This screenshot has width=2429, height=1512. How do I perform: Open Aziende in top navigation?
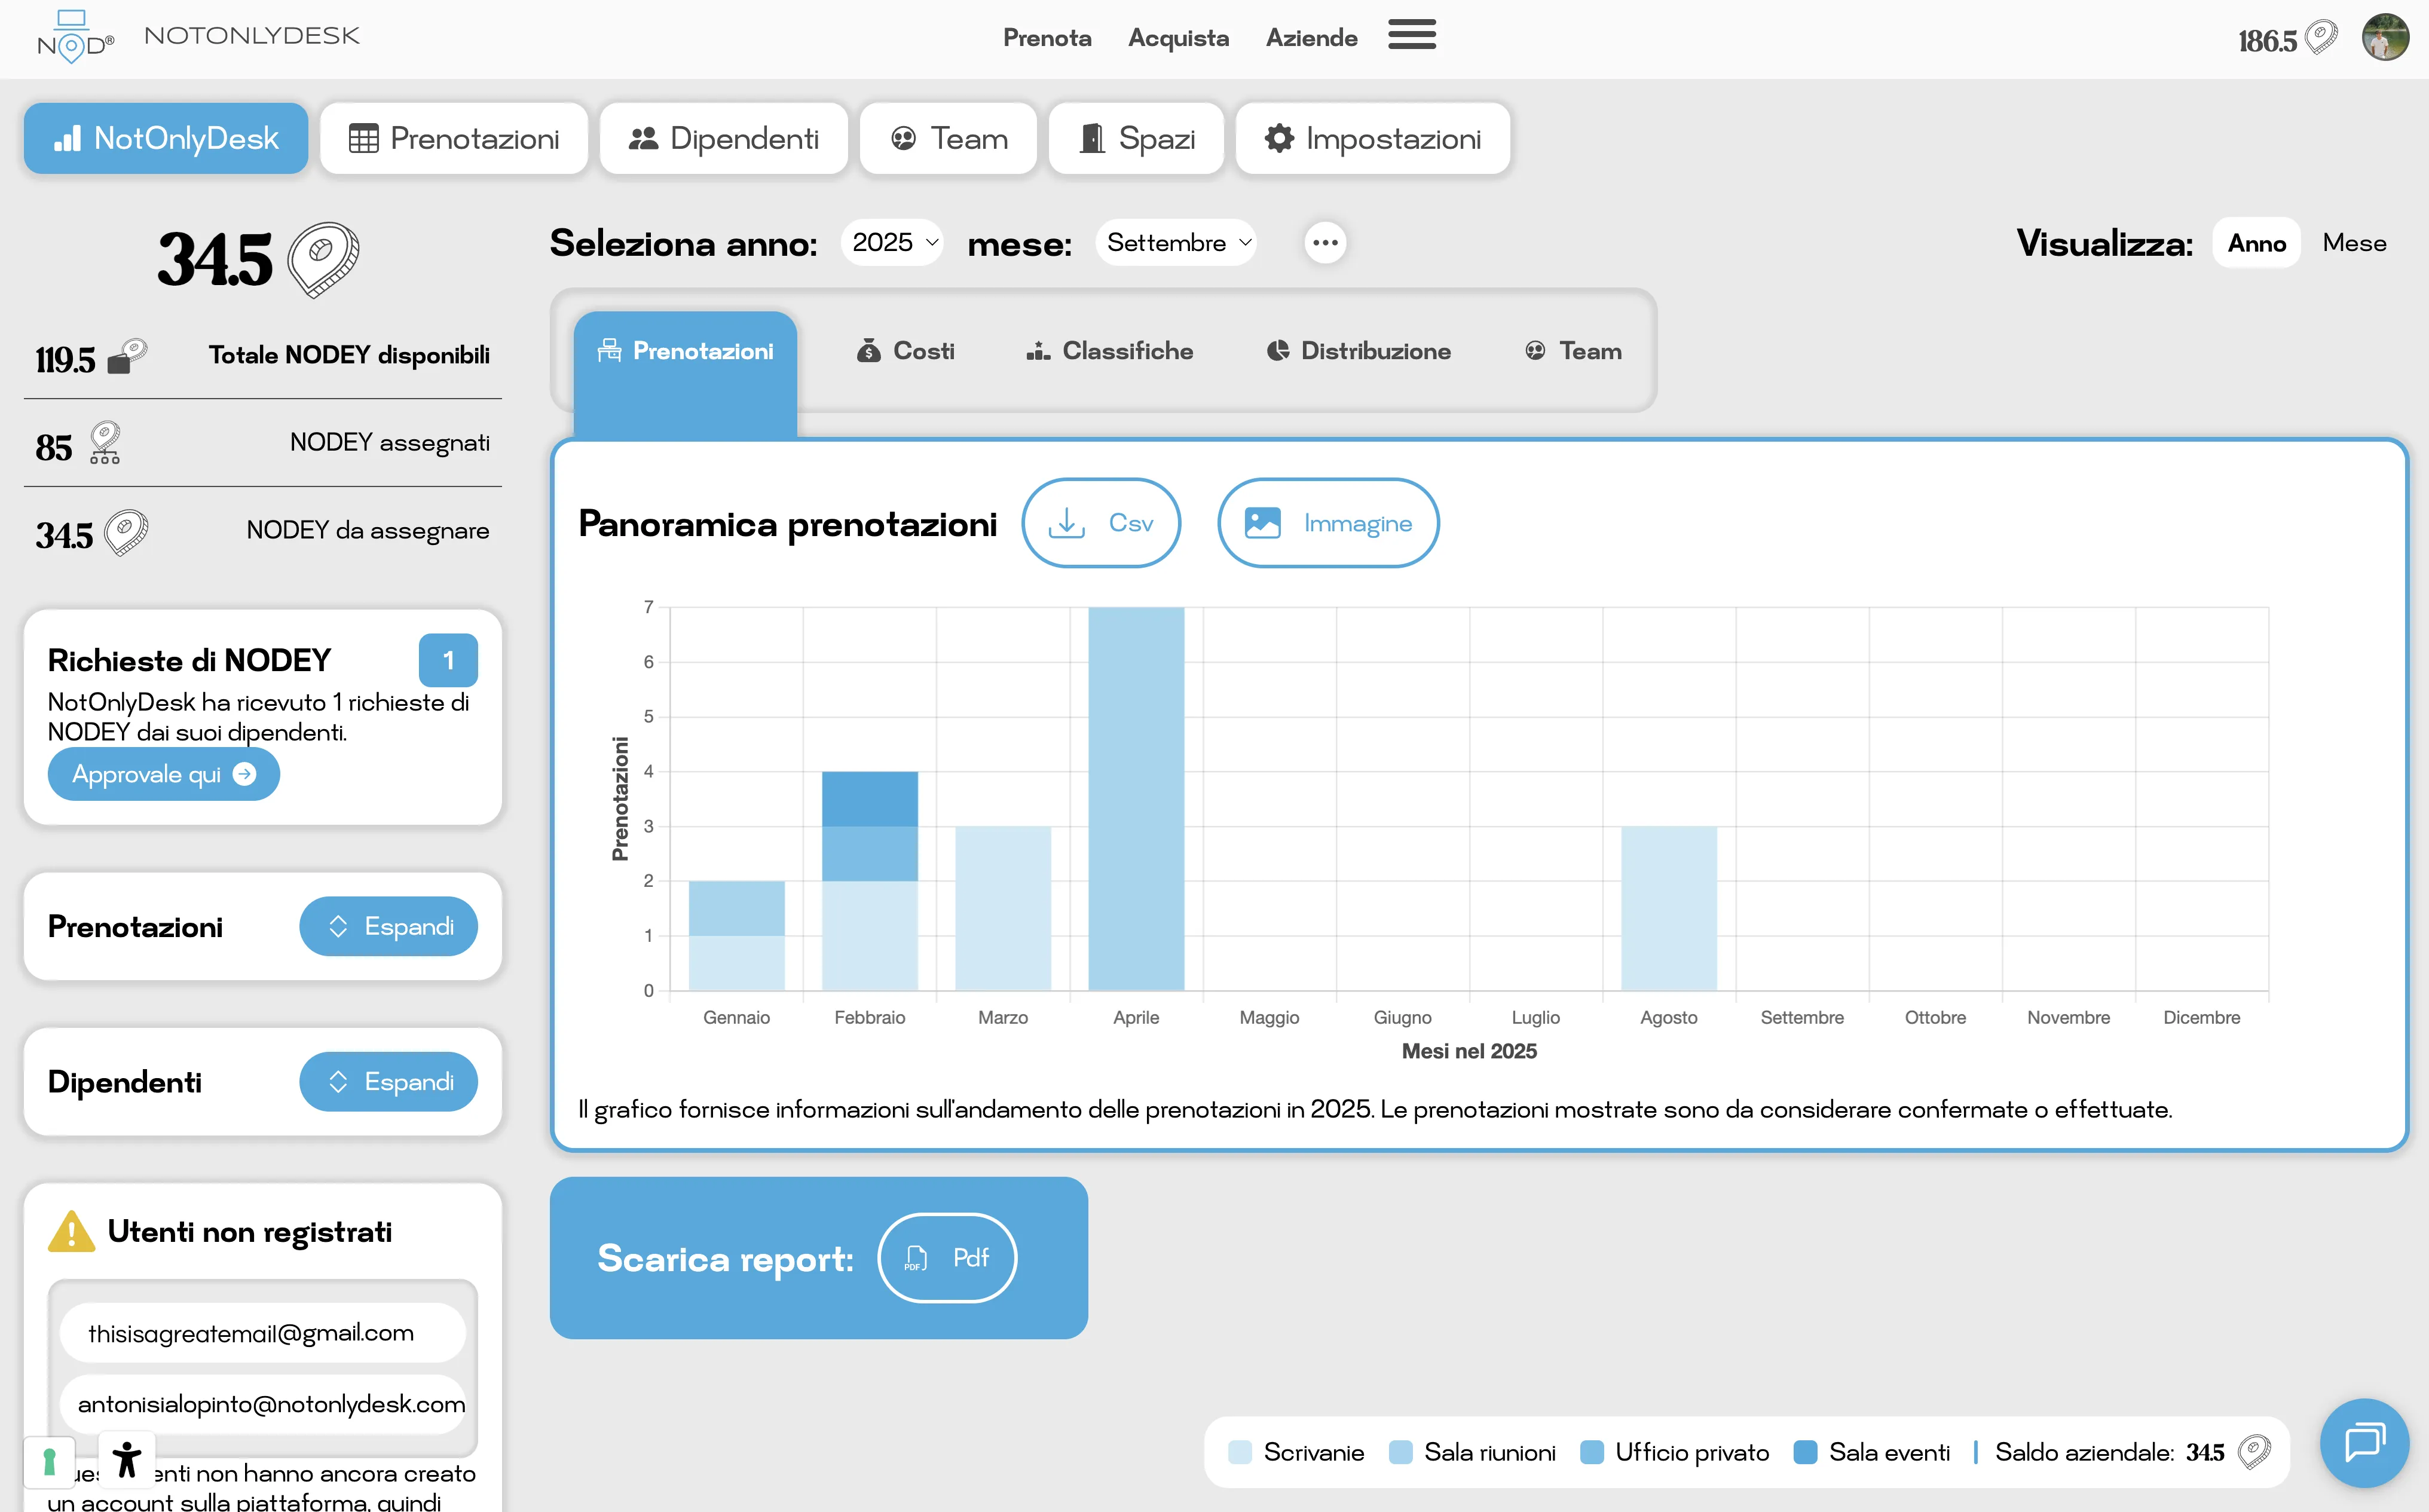1311,38
